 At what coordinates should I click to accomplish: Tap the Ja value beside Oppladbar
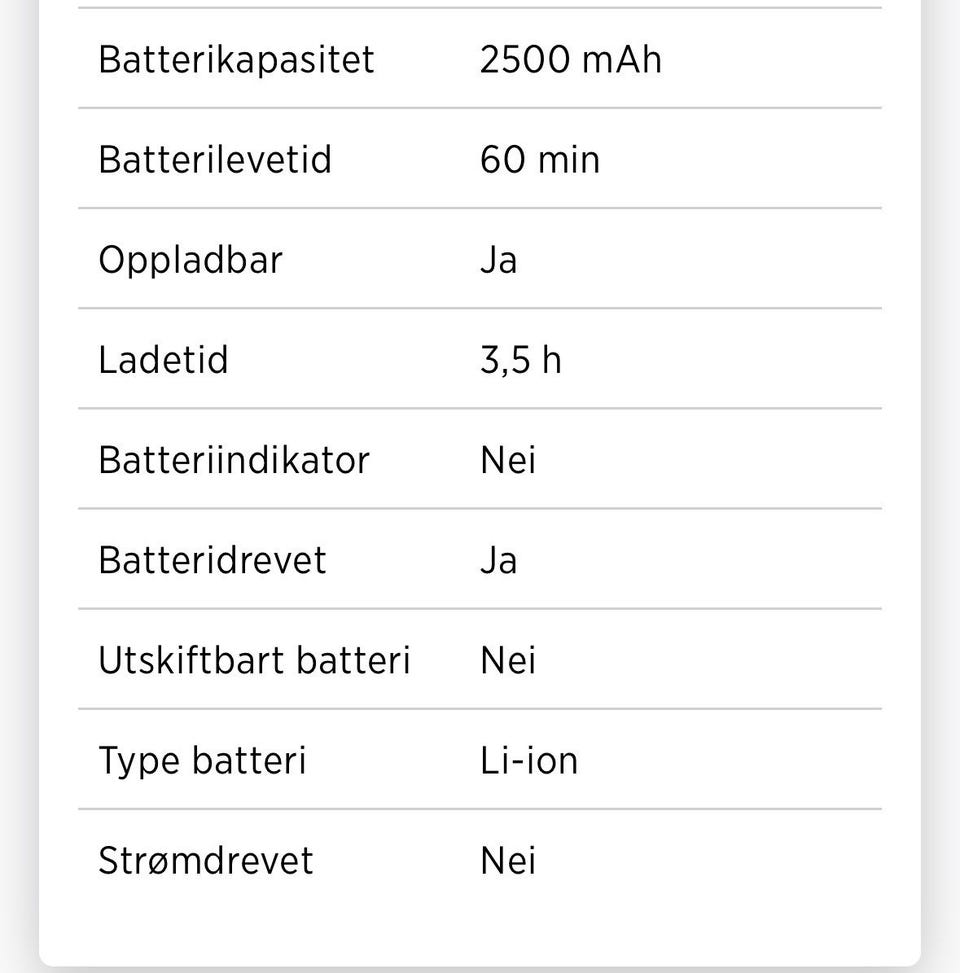(498, 260)
